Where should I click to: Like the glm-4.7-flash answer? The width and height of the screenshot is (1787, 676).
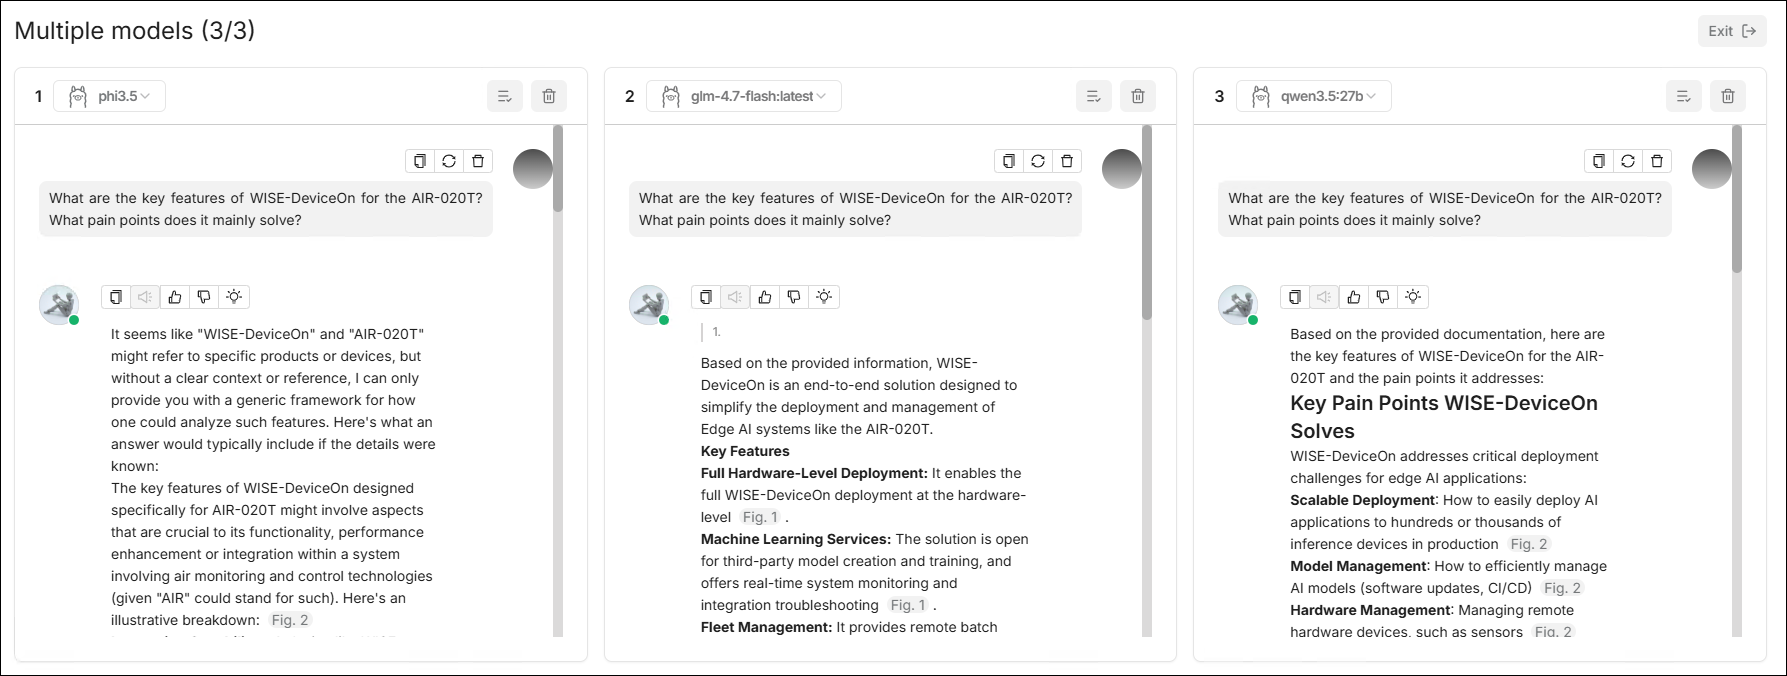[x=765, y=297]
